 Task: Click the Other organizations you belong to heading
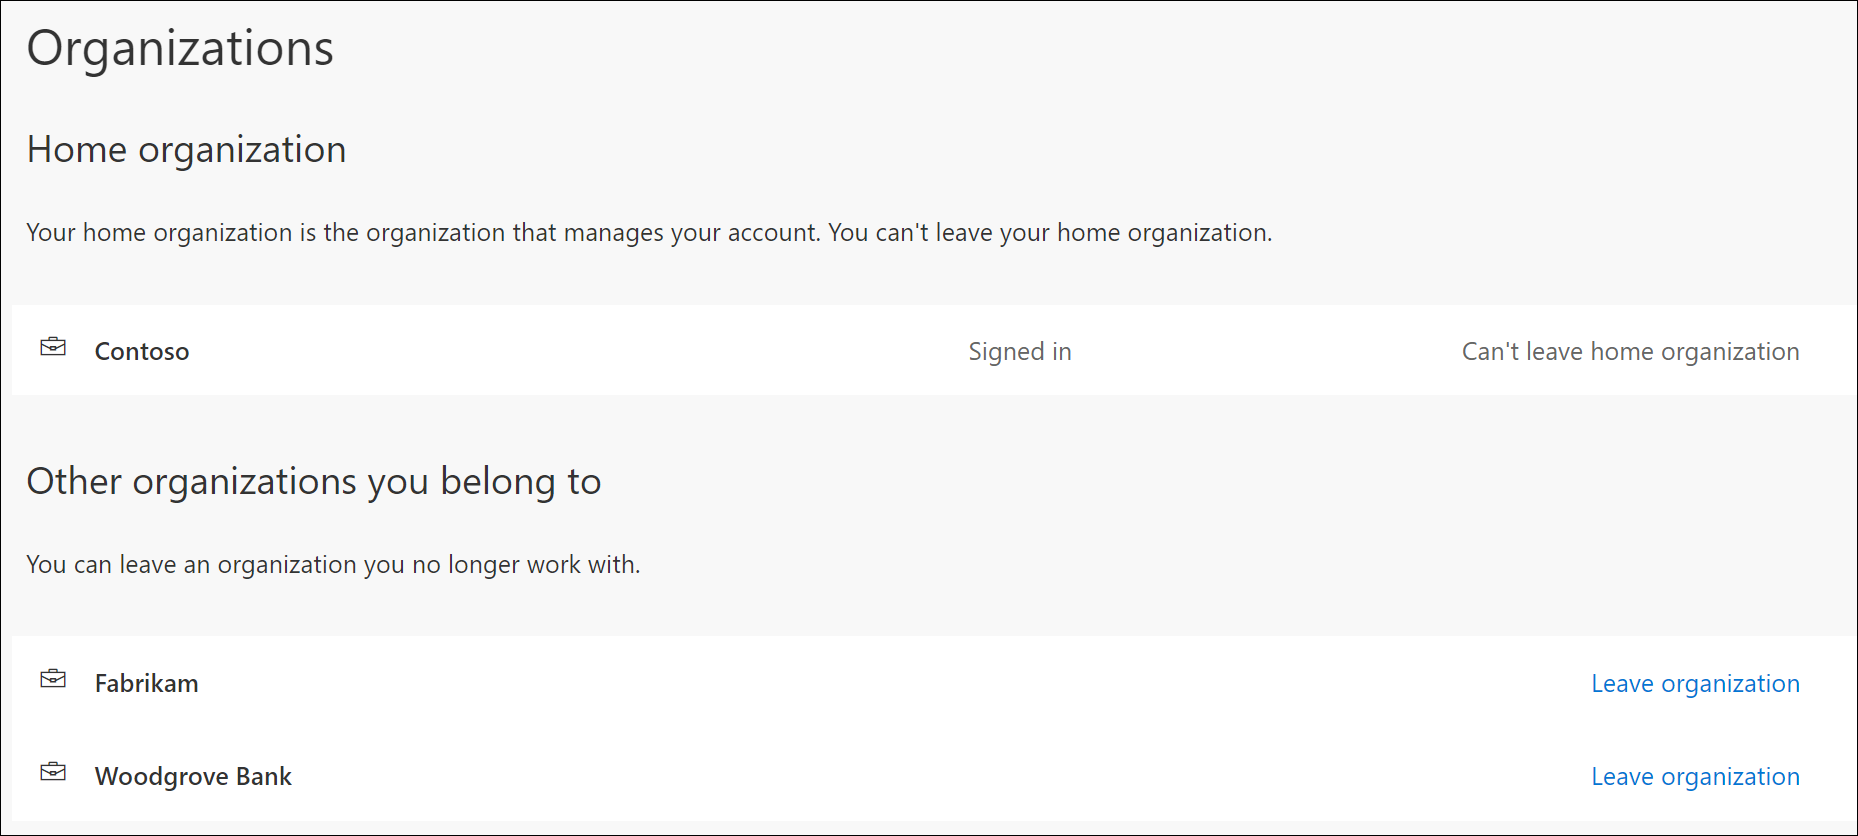click(314, 481)
